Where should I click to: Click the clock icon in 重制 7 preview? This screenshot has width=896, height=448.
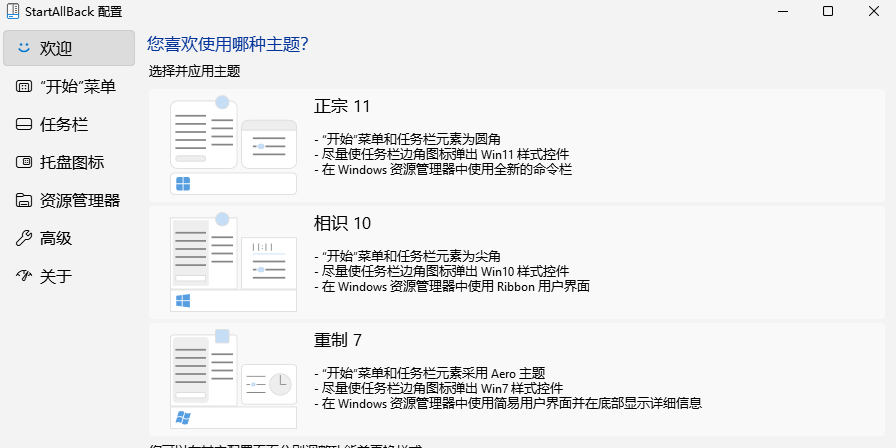click(281, 384)
